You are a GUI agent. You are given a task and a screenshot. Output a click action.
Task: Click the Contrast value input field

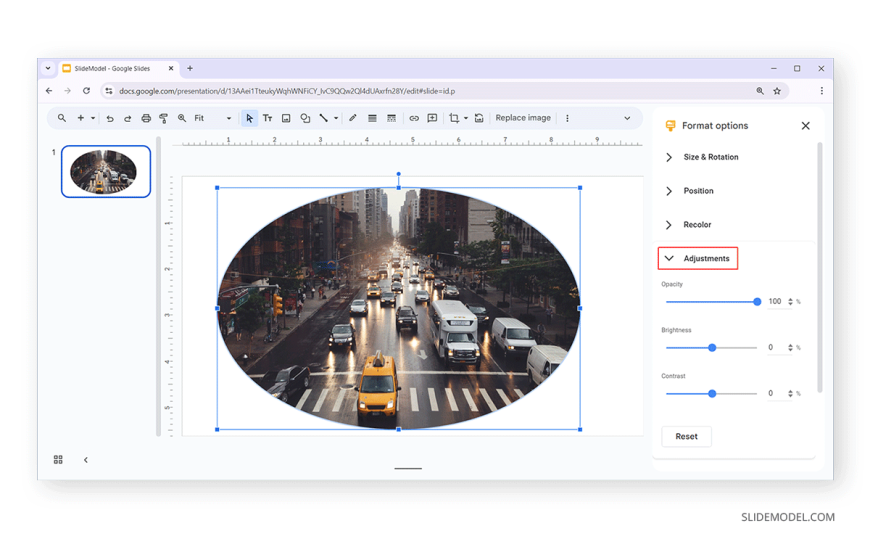point(775,394)
